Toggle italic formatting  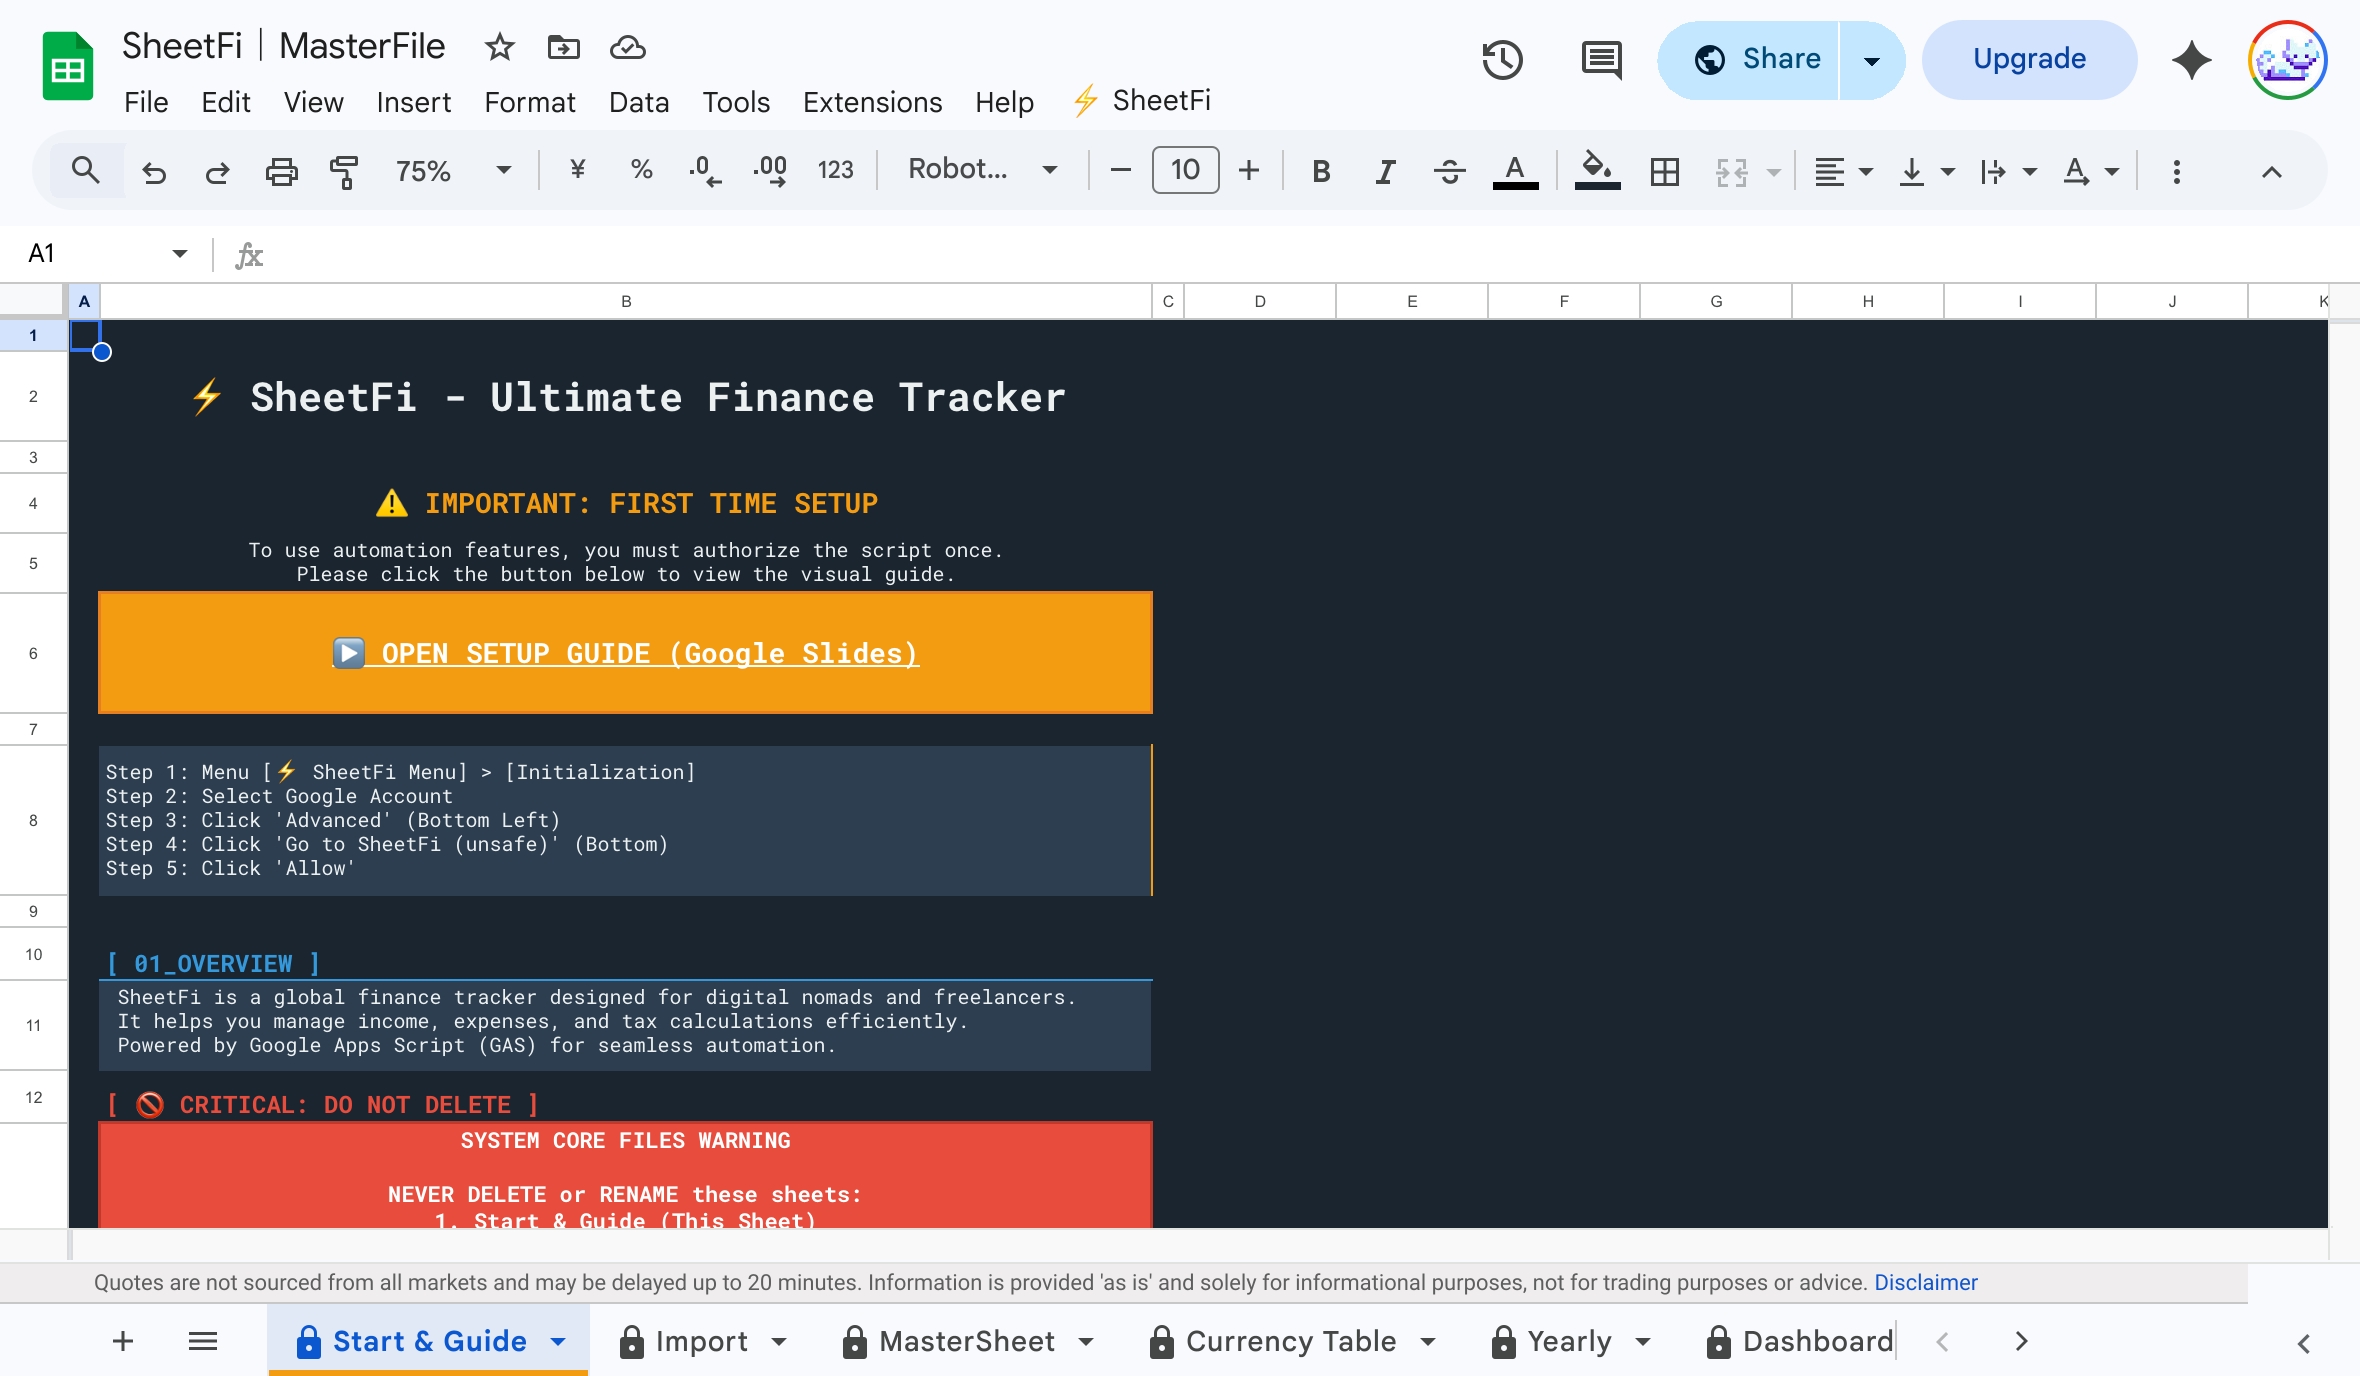pyautogui.click(x=1385, y=171)
